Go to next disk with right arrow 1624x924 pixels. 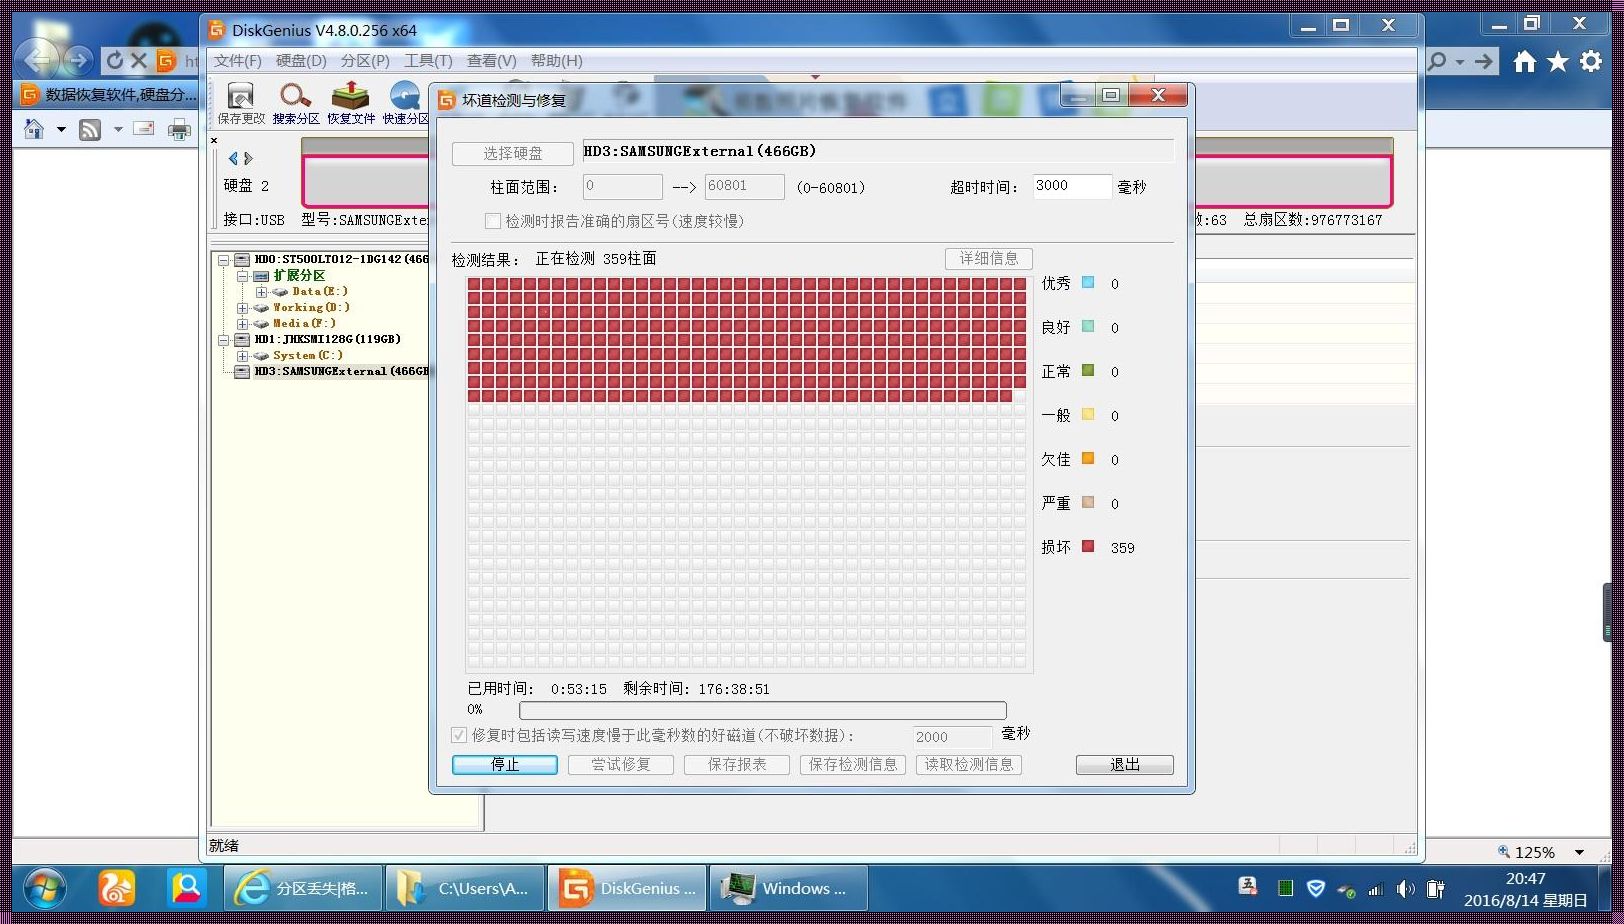coord(248,158)
